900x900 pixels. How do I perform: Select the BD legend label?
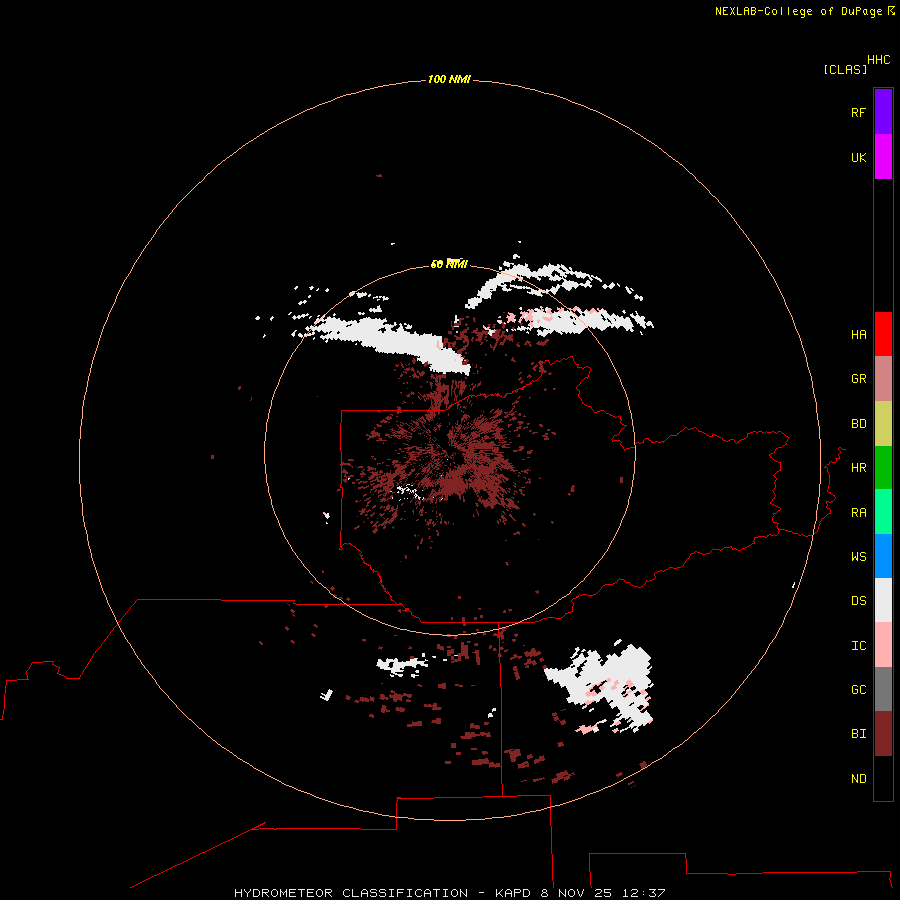coord(858,424)
